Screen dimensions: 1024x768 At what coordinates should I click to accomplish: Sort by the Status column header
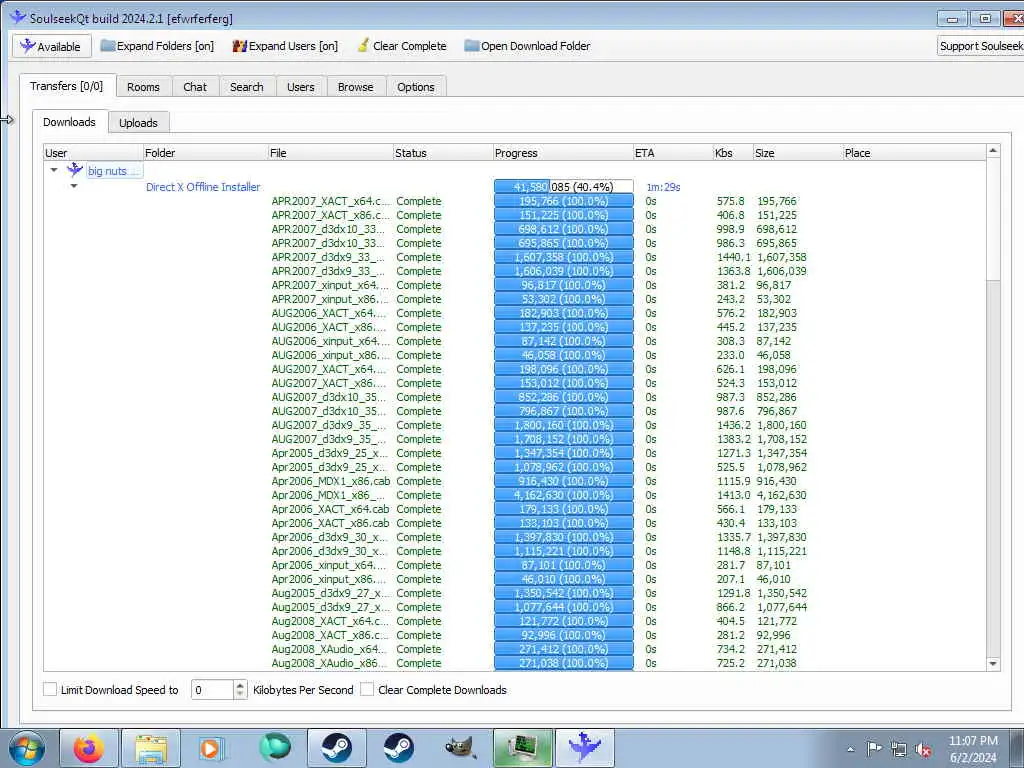click(443, 153)
